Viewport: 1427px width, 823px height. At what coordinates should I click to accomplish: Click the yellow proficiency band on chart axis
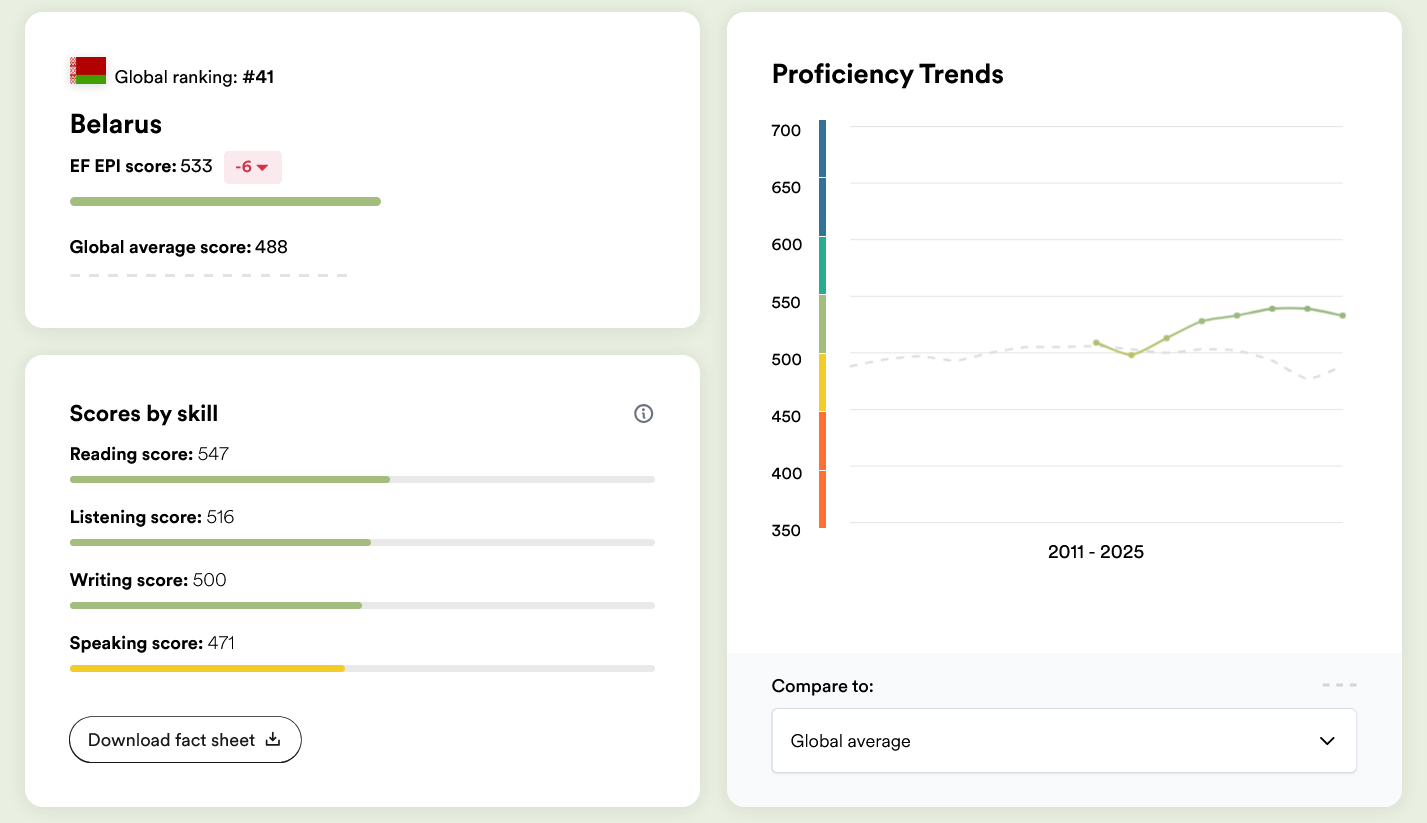pyautogui.click(x=822, y=382)
